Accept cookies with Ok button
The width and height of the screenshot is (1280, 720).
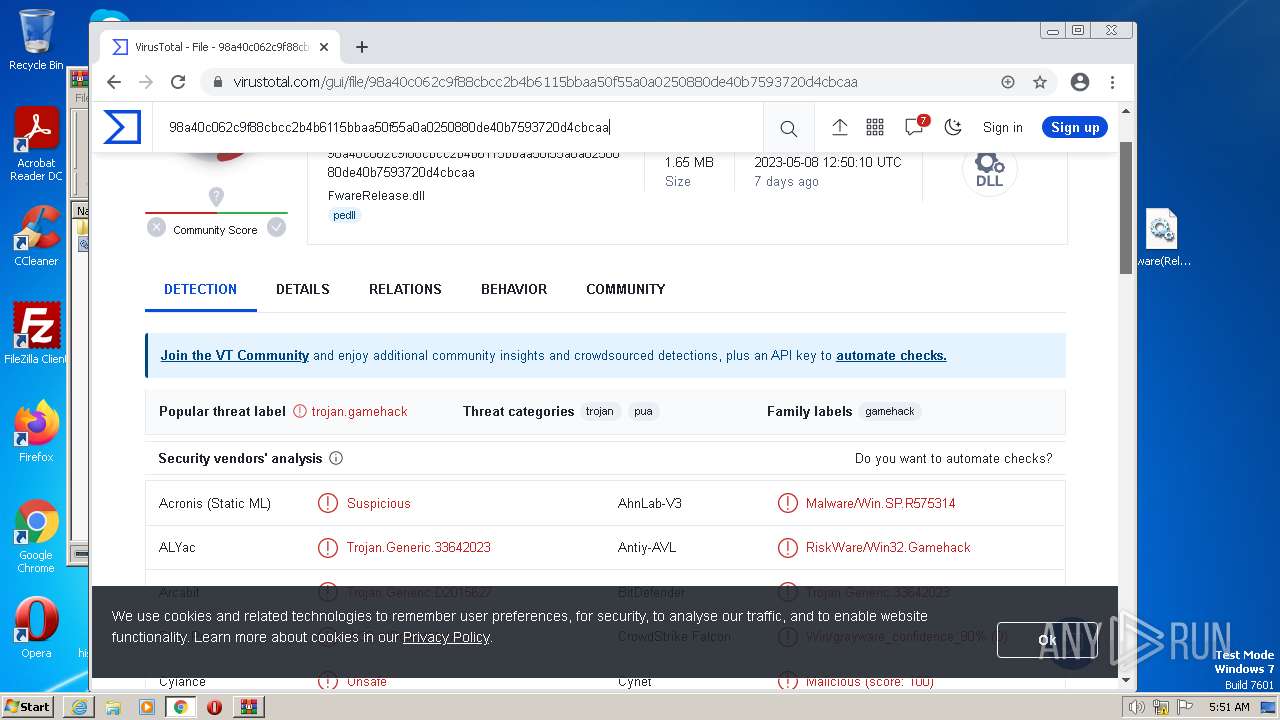(x=1047, y=639)
